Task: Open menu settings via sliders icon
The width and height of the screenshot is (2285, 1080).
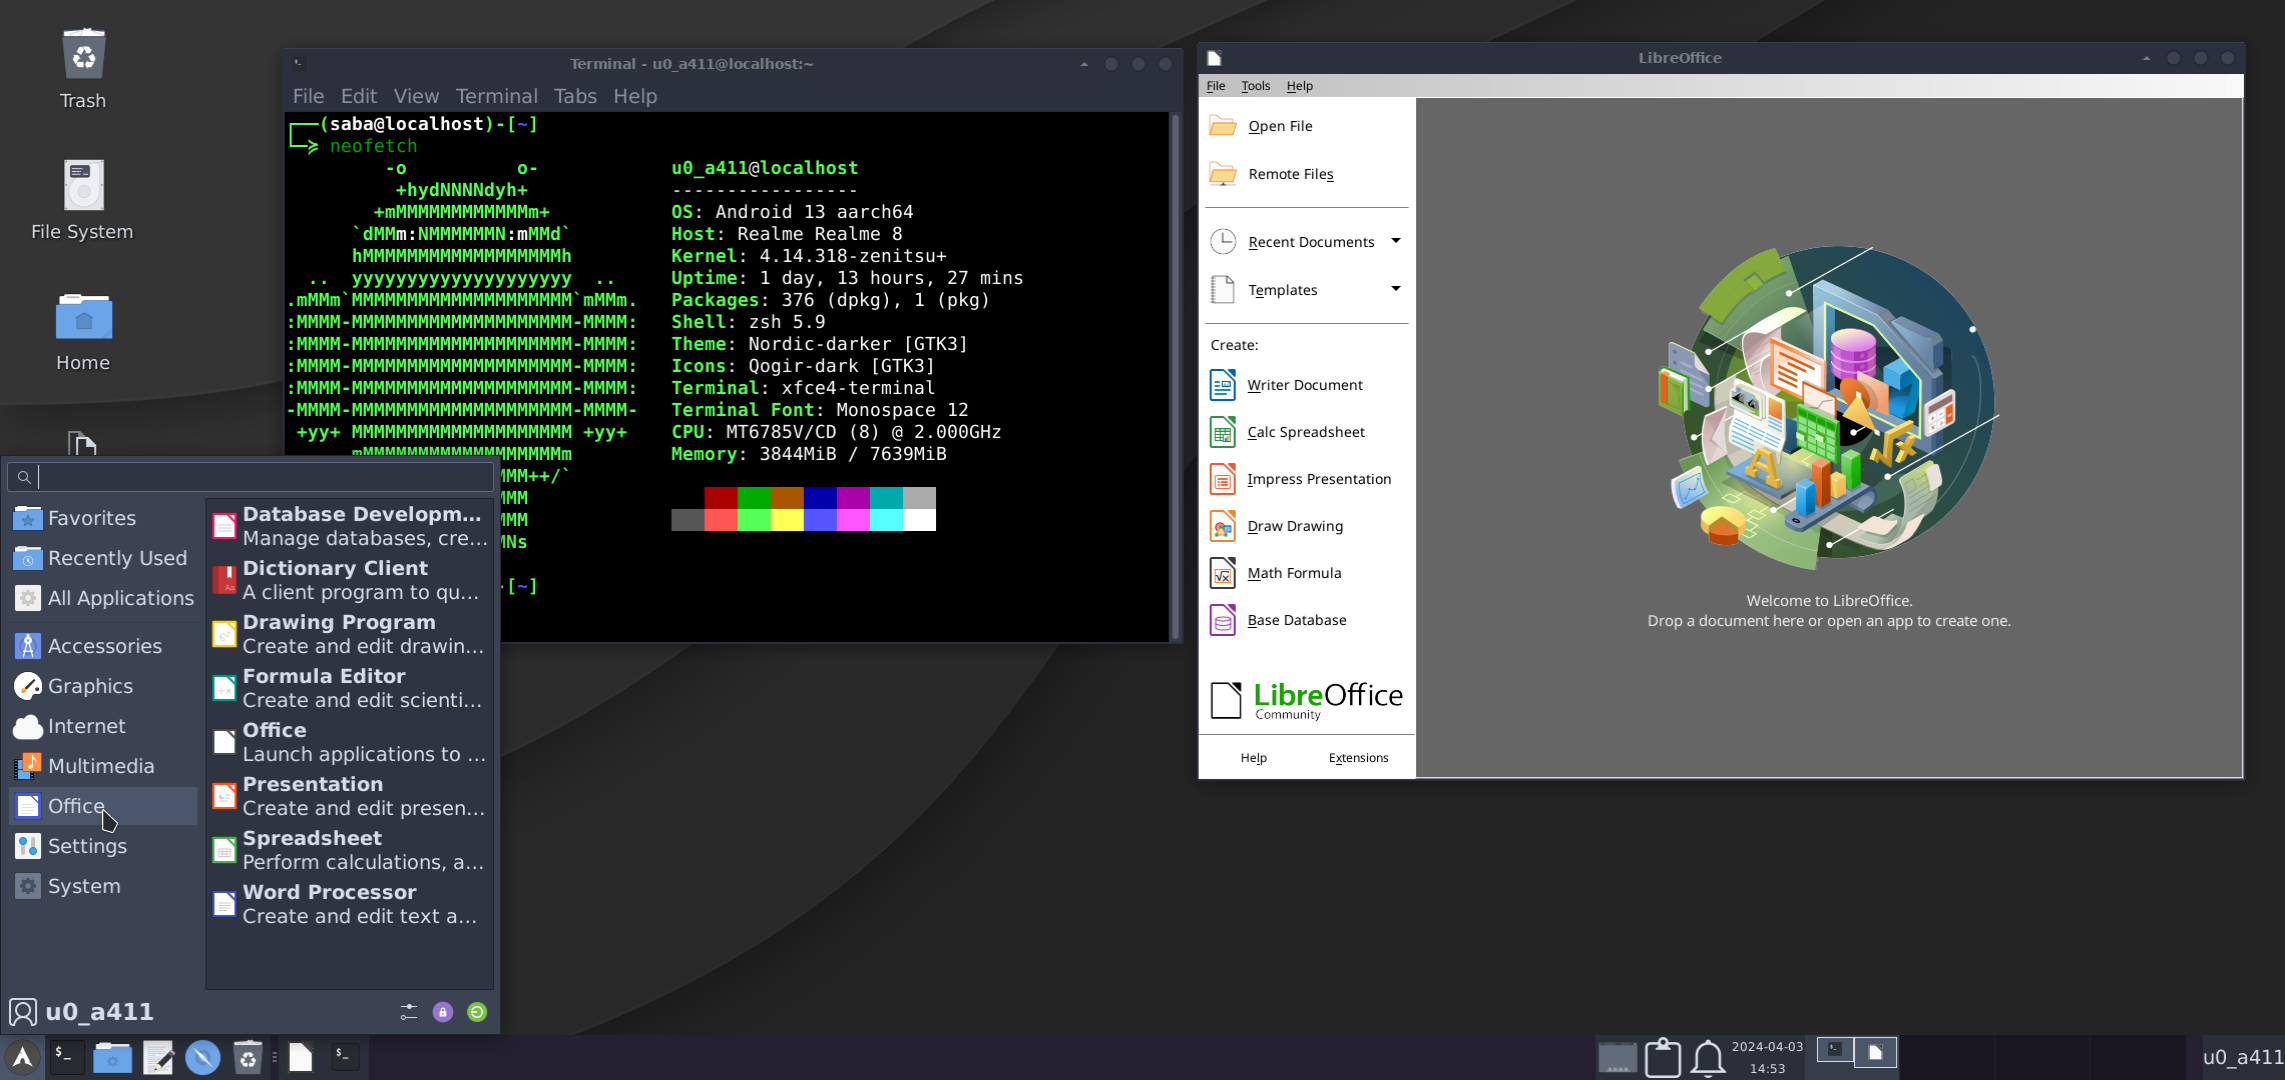Action: click(408, 1012)
